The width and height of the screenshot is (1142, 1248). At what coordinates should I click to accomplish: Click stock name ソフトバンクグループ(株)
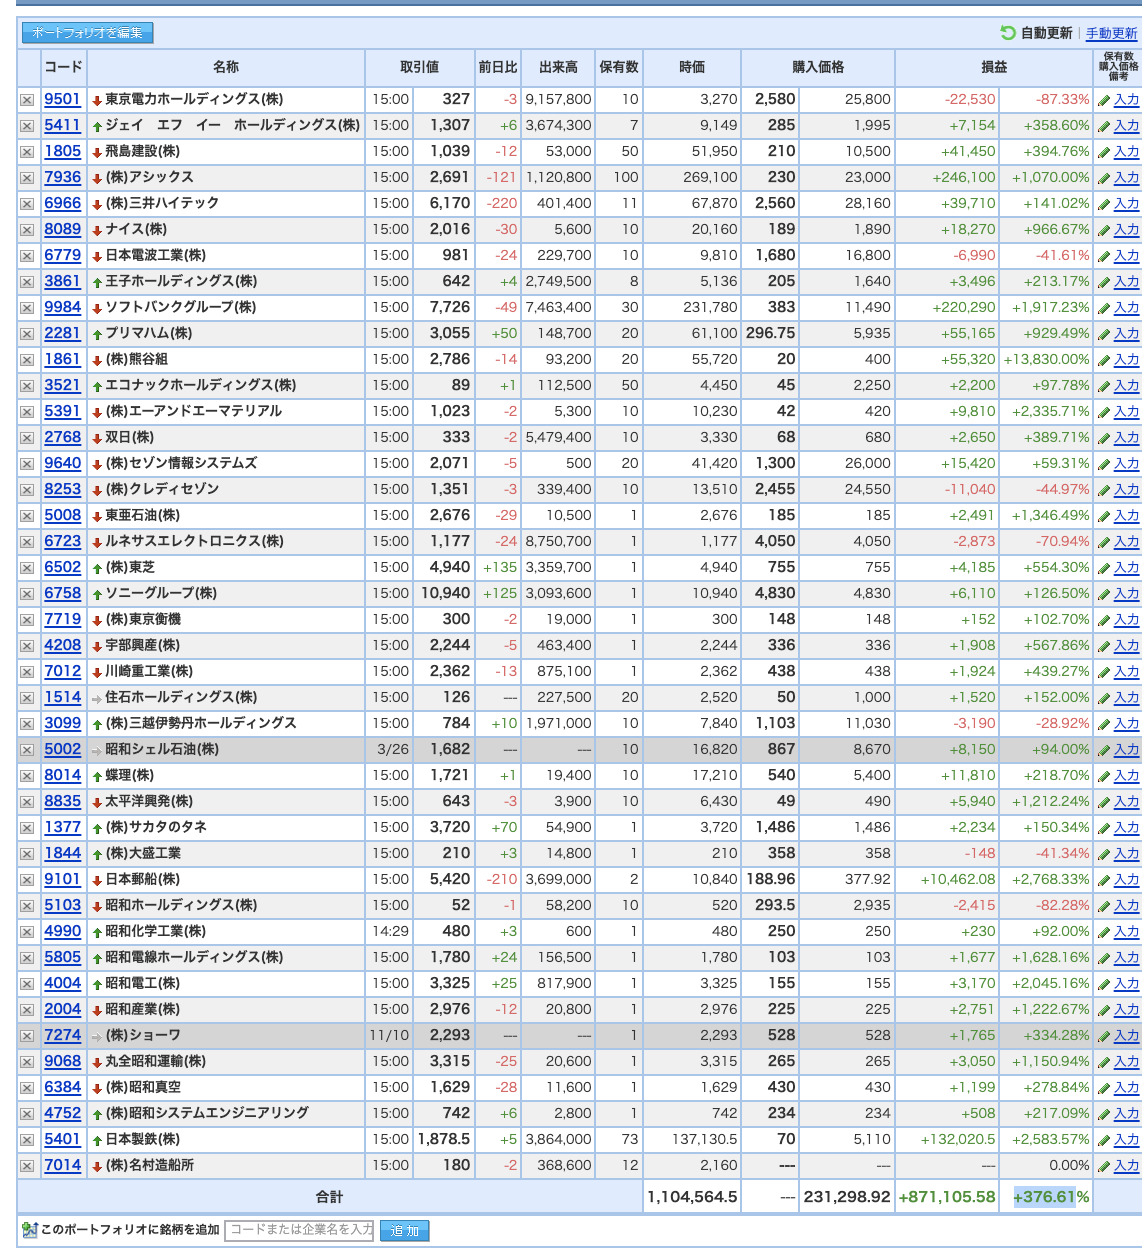[x=181, y=307]
